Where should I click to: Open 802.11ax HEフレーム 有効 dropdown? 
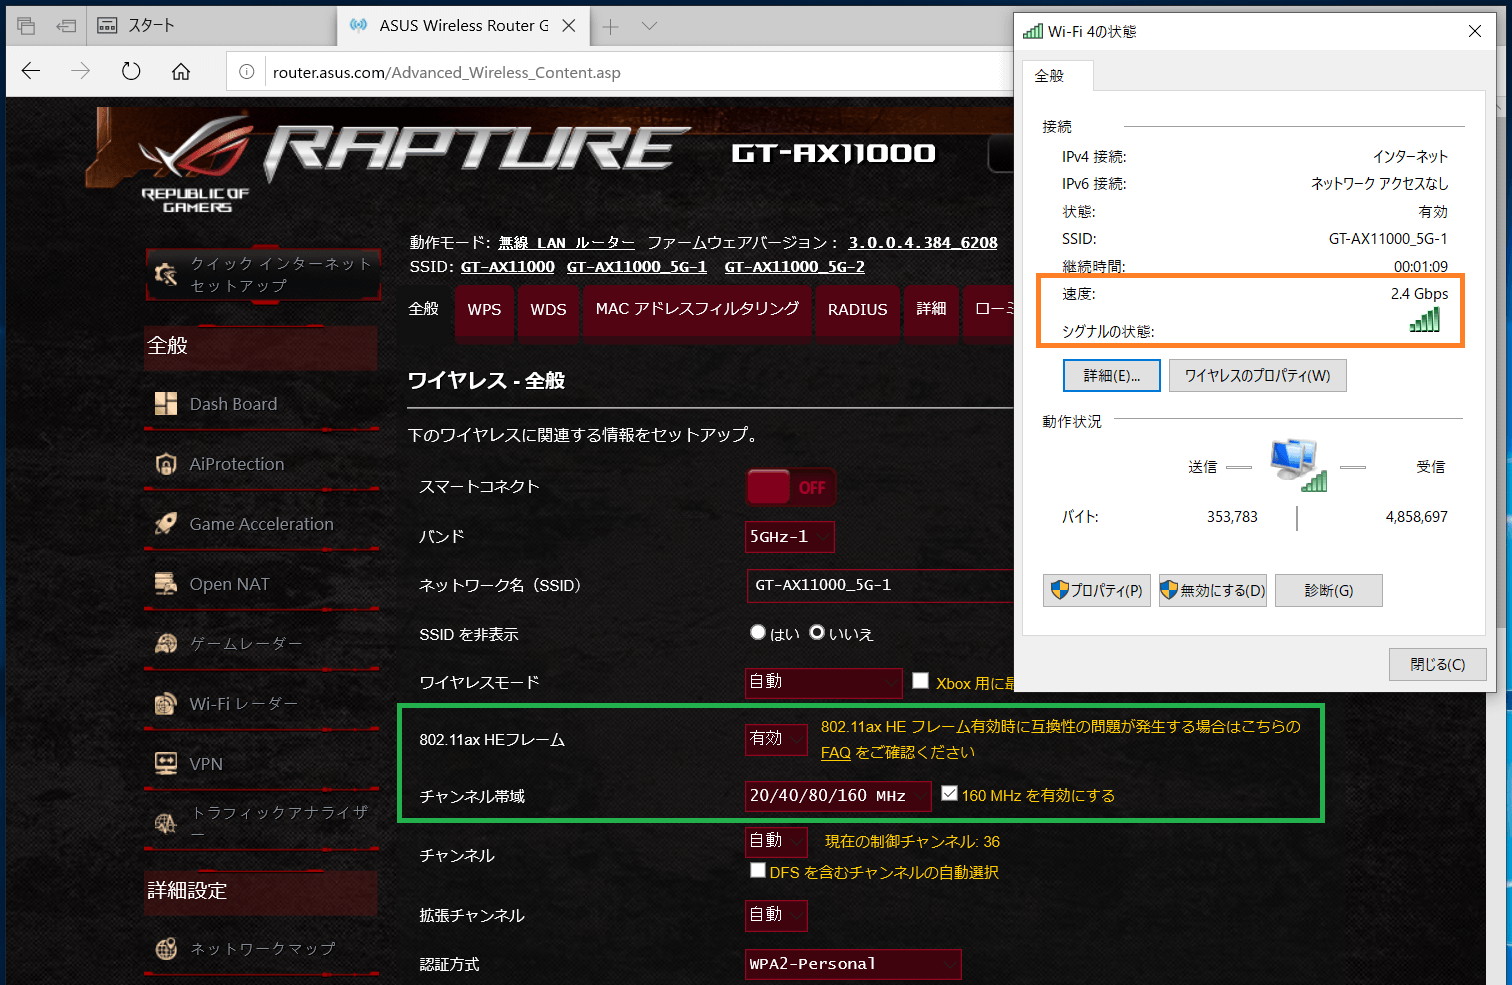(x=776, y=738)
